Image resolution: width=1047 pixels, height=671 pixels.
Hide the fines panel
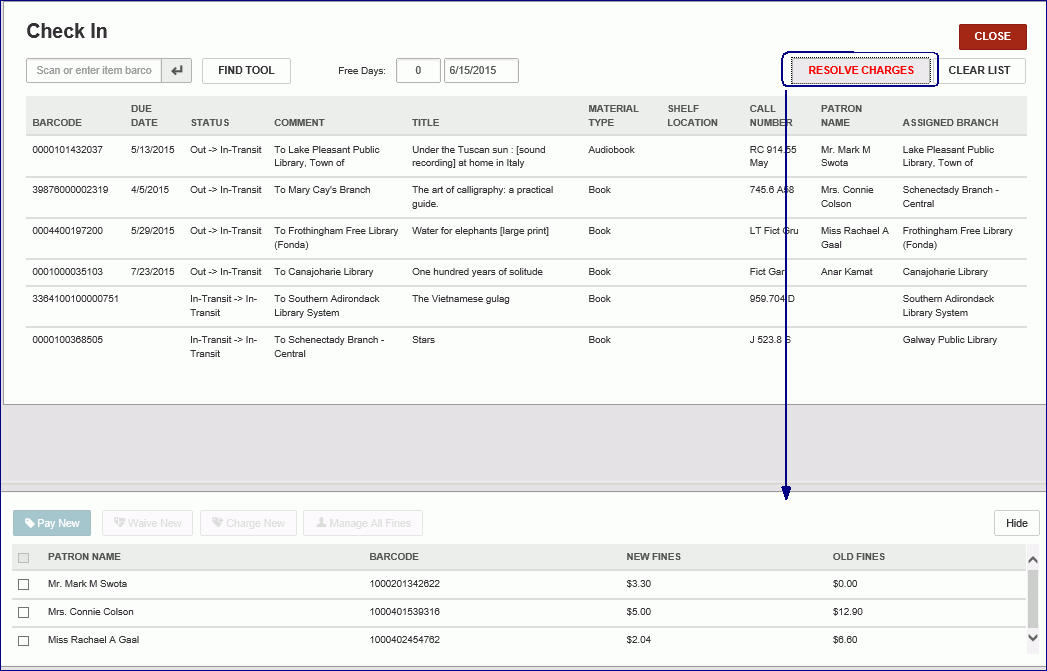pos(1016,523)
